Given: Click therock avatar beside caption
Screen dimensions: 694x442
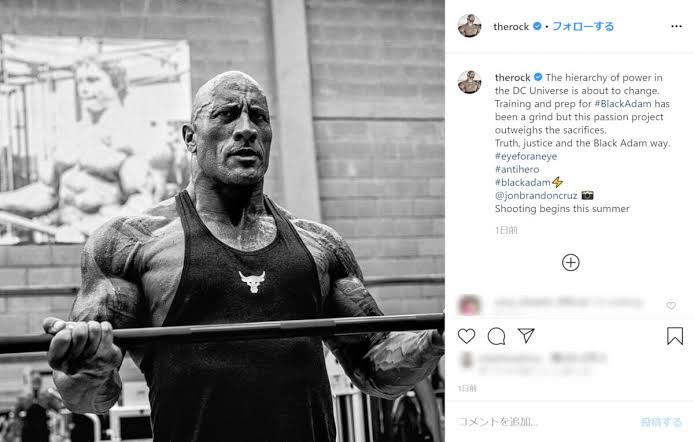Looking at the screenshot, I should [469, 81].
